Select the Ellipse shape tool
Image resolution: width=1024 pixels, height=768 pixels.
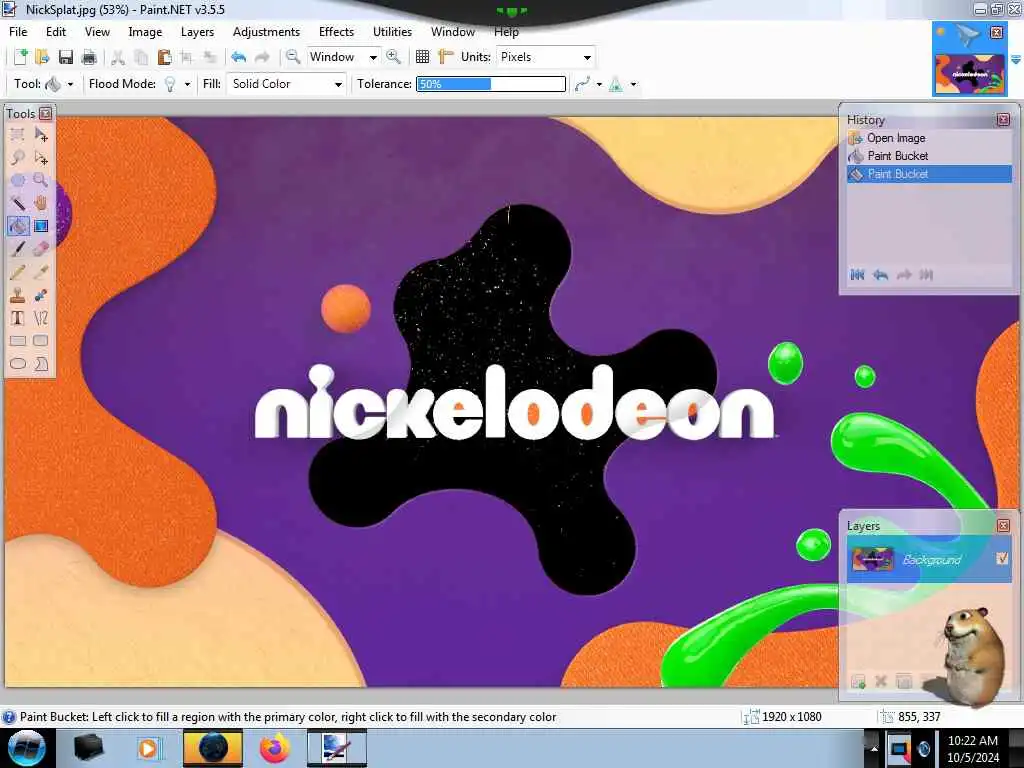(x=18, y=364)
